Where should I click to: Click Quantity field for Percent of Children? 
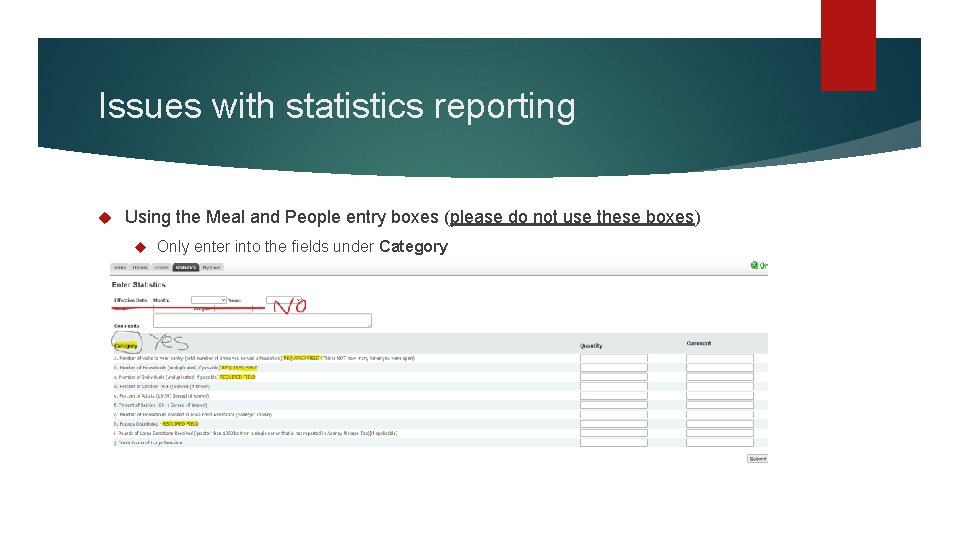point(613,386)
